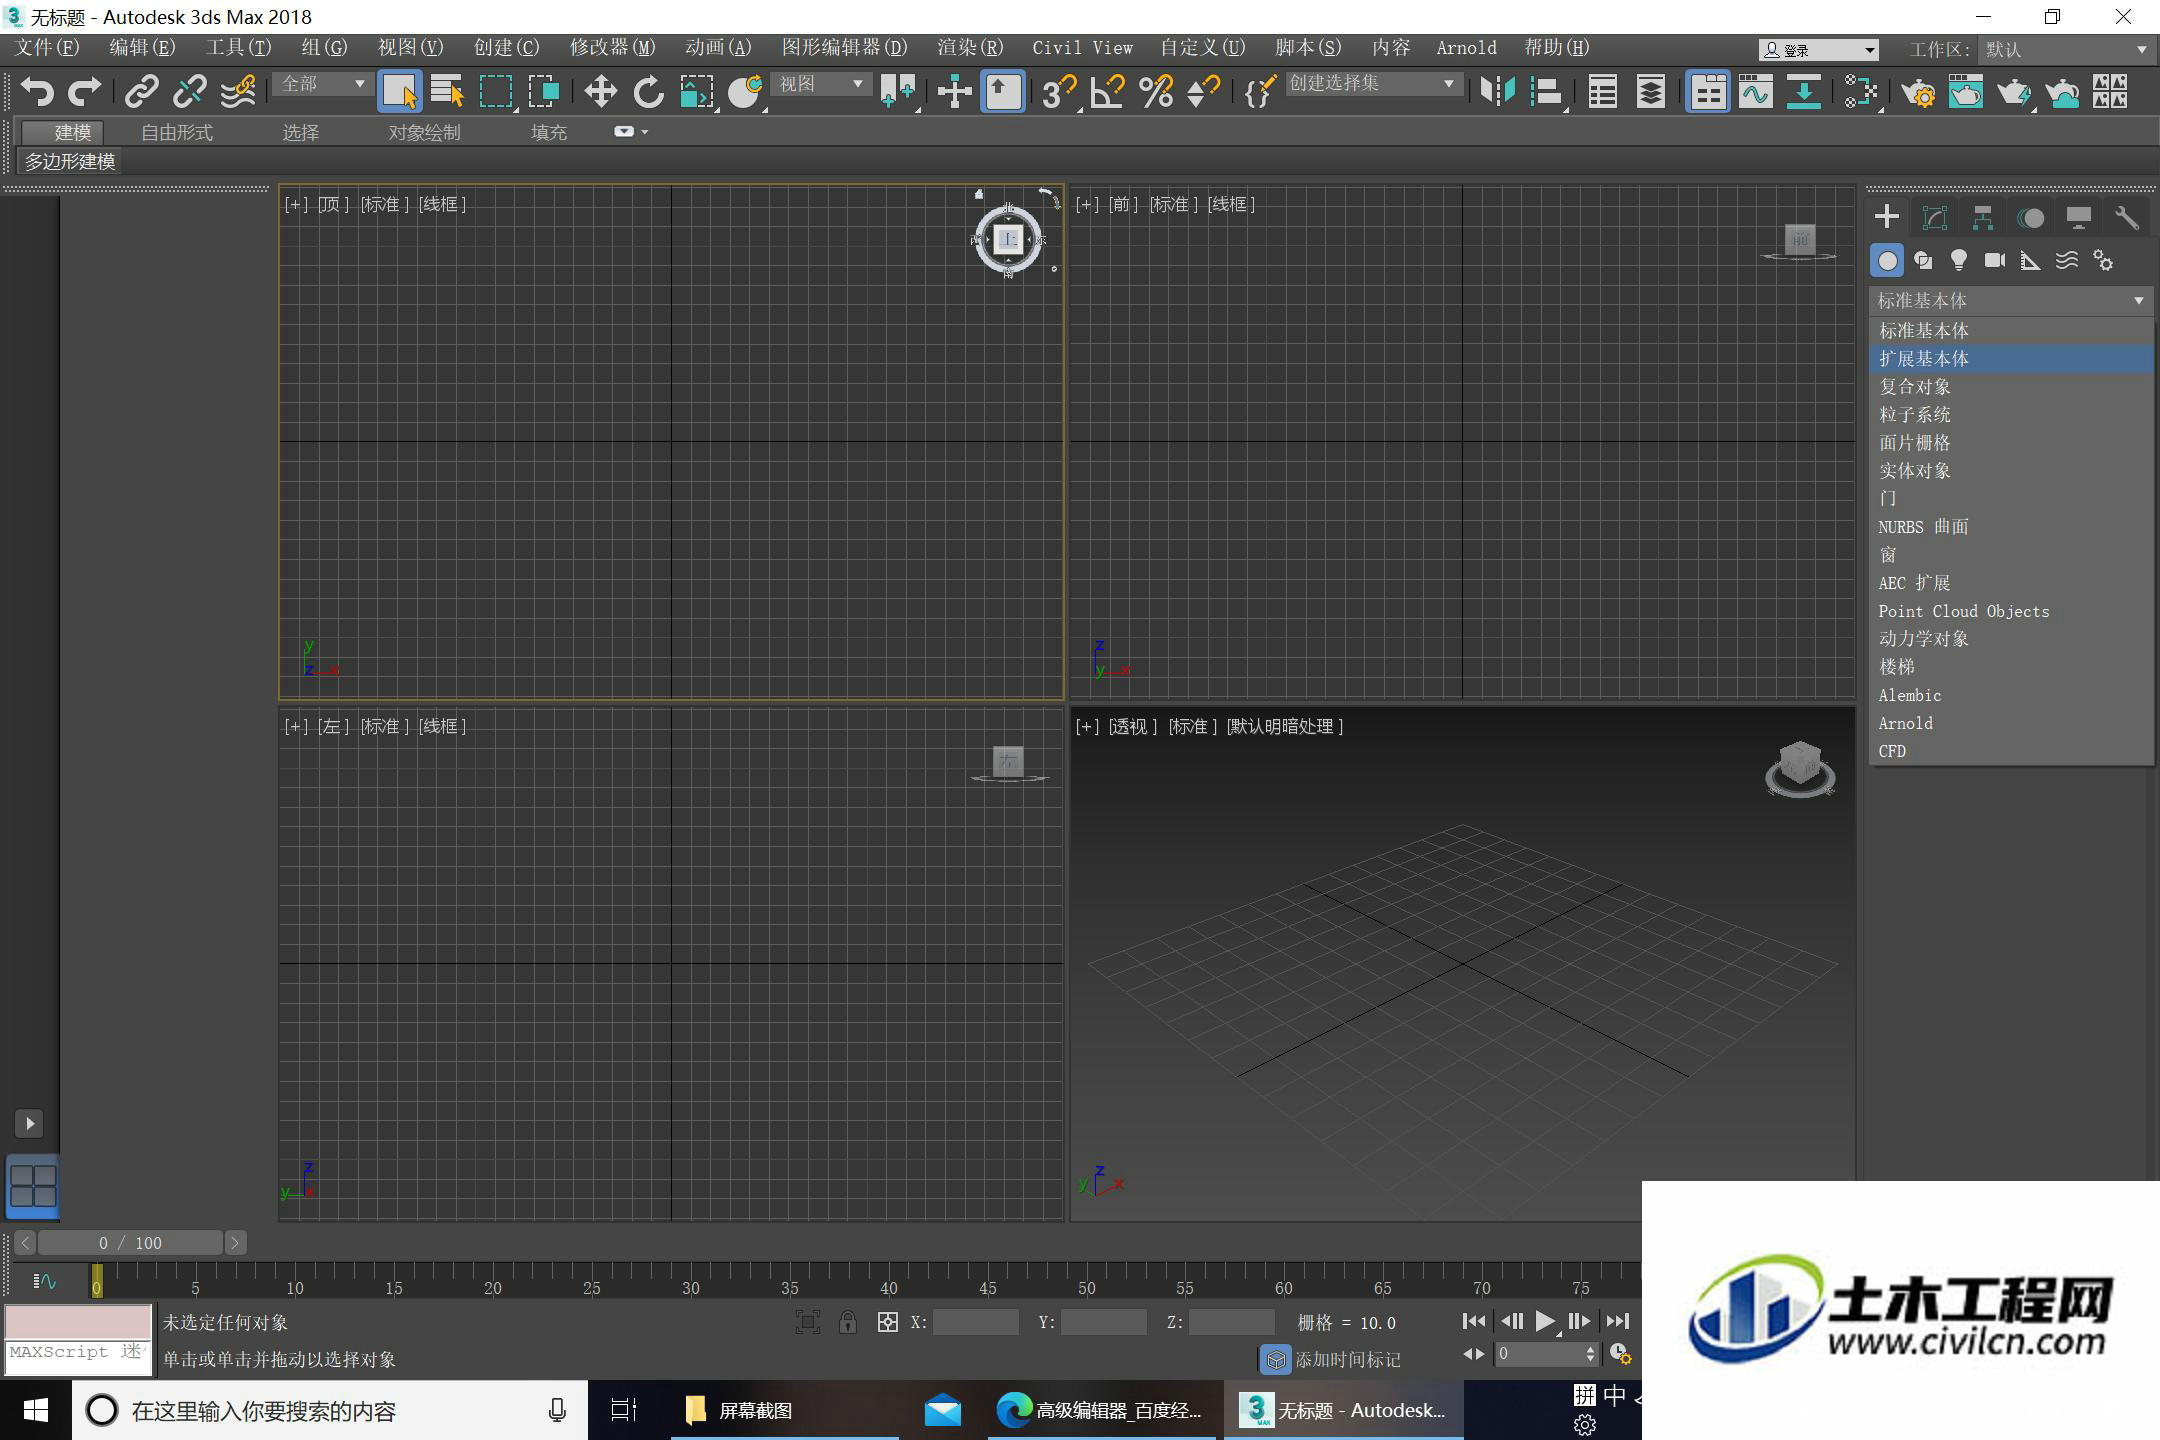Open Render Setup teapot icon
The image size is (2160, 1440).
click(1918, 92)
